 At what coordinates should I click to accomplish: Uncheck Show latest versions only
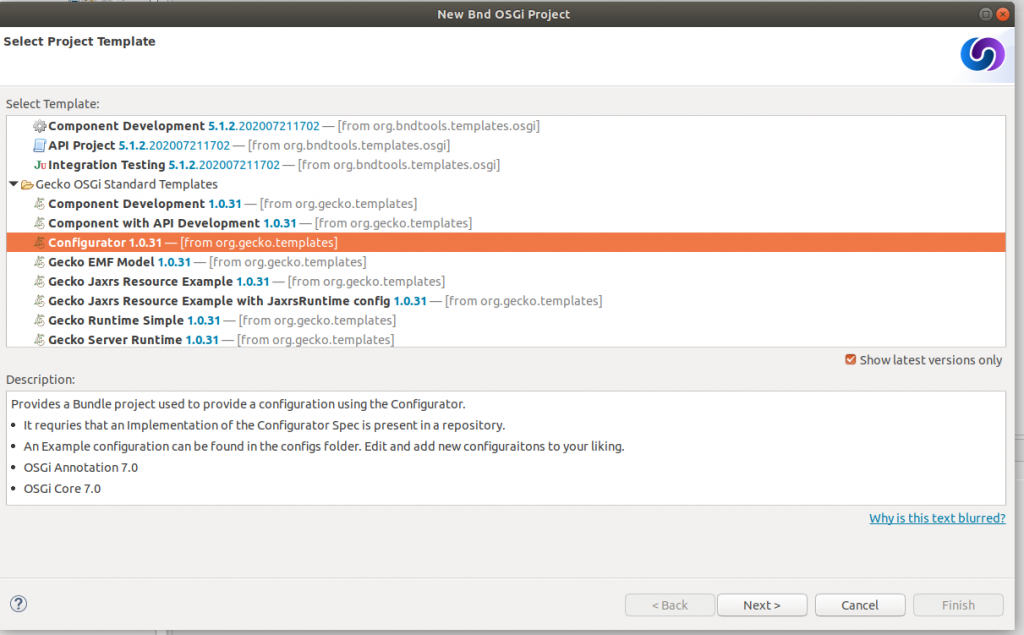click(850, 359)
